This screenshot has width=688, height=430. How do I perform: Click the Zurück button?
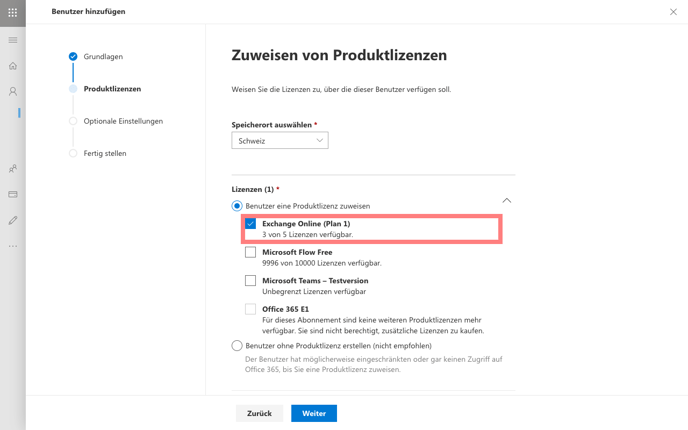(x=259, y=413)
